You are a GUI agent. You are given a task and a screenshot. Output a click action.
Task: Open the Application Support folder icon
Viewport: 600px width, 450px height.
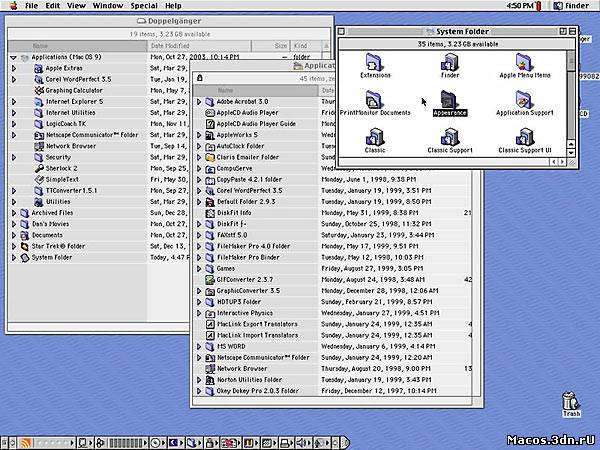tap(525, 100)
